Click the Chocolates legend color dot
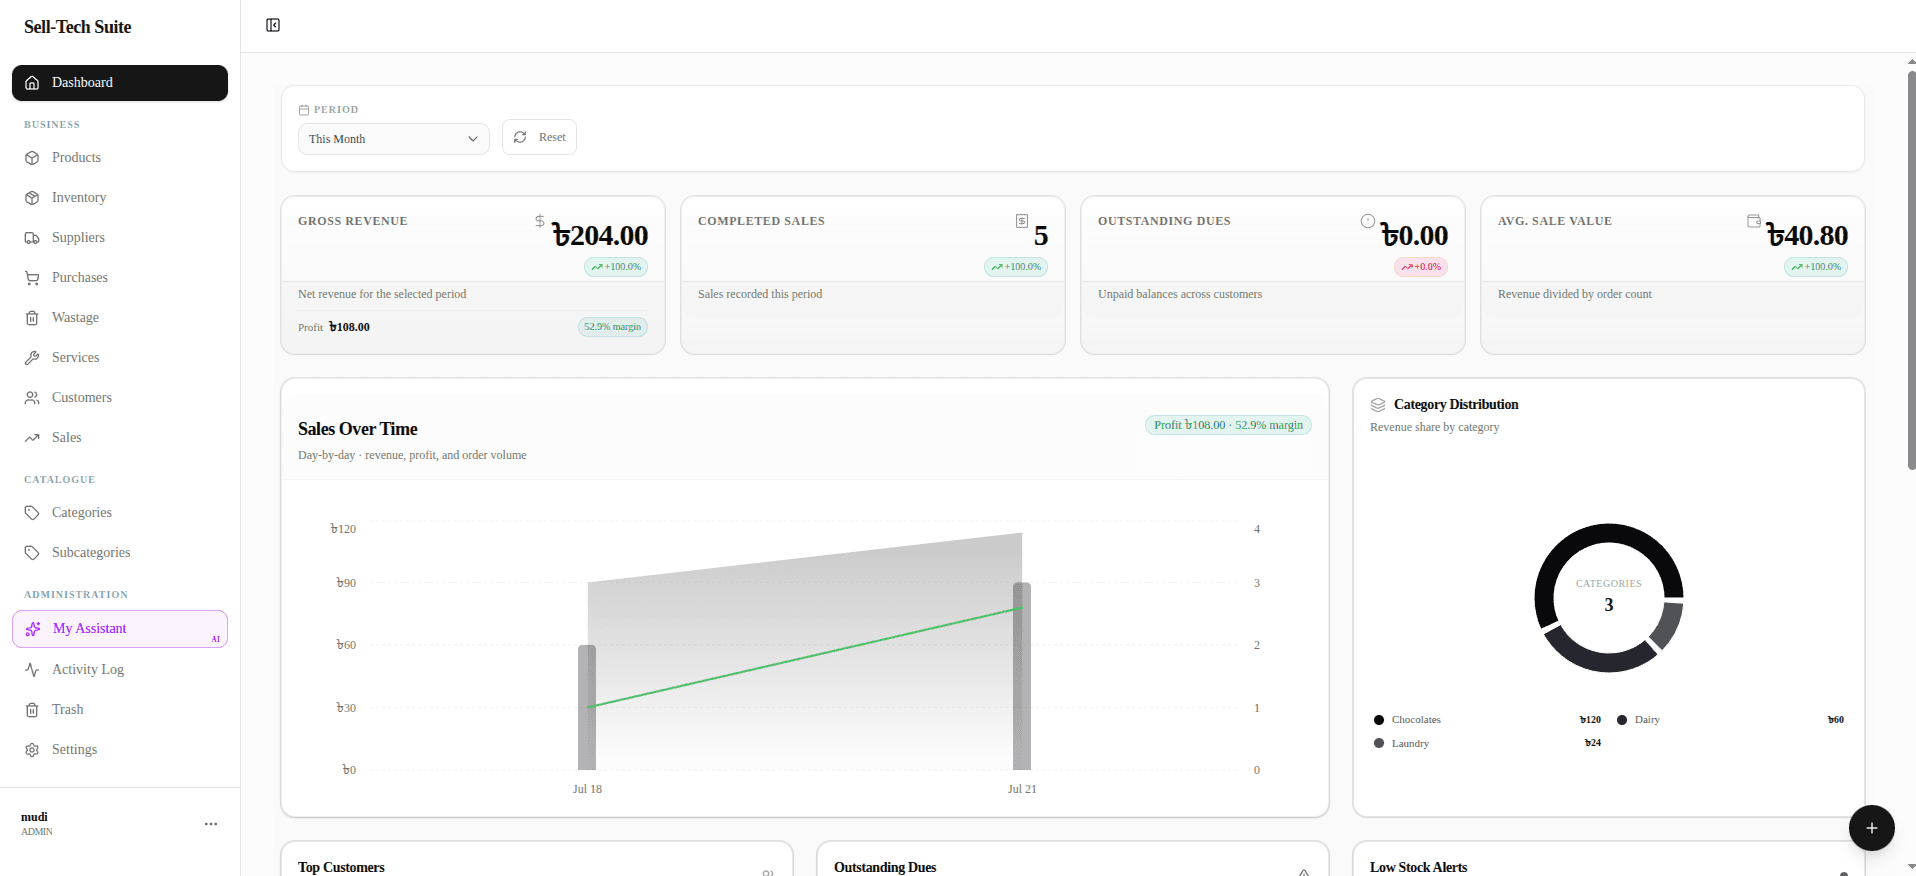The height and width of the screenshot is (876, 1916). (x=1379, y=720)
